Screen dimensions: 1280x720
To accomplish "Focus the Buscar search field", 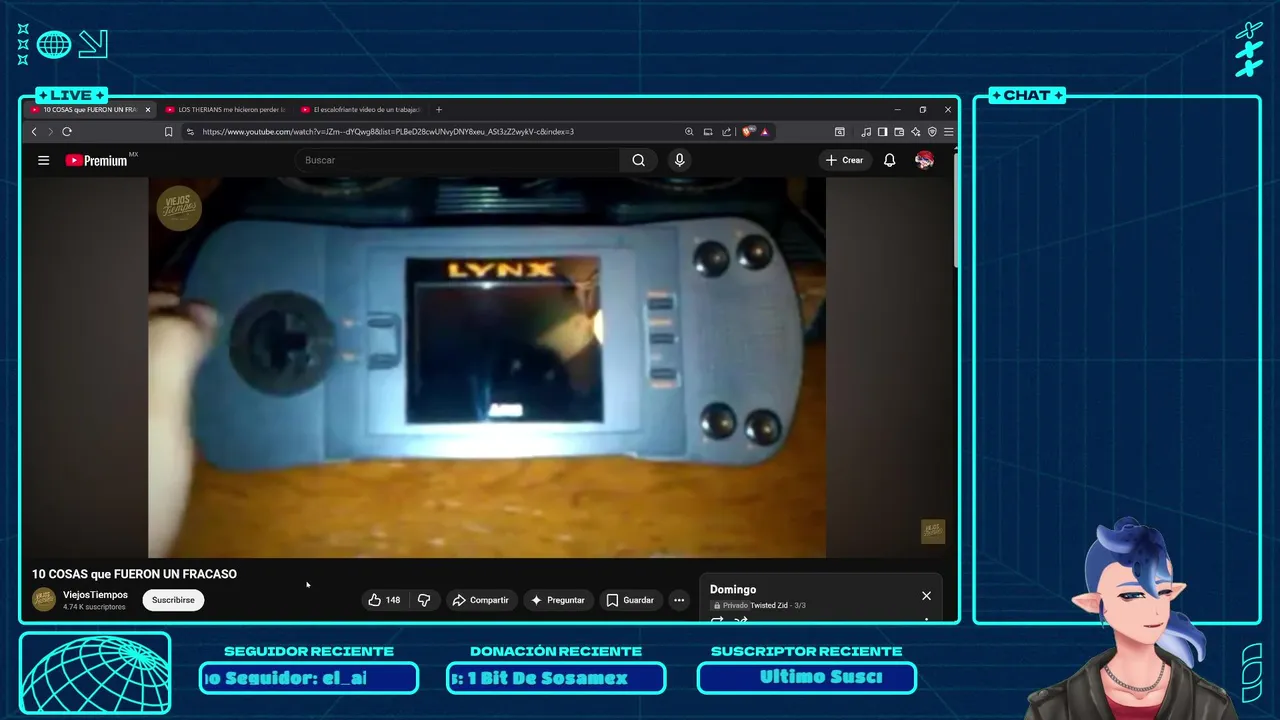I will pyautogui.click(x=458, y=160).
